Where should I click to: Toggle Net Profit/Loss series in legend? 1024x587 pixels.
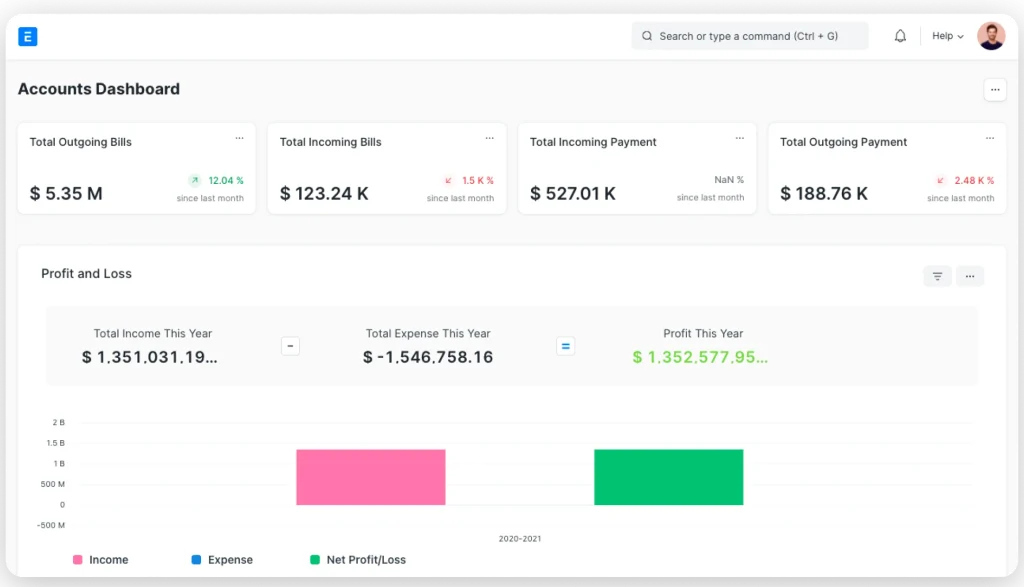tap(358, 560)
